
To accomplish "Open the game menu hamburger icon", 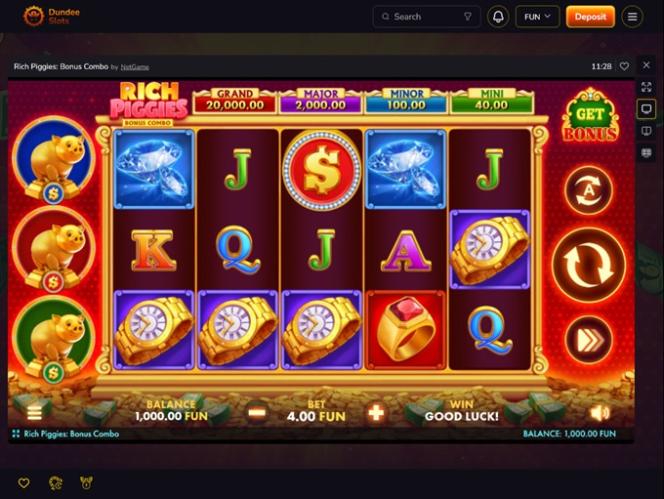I will [x=34, y=412].
